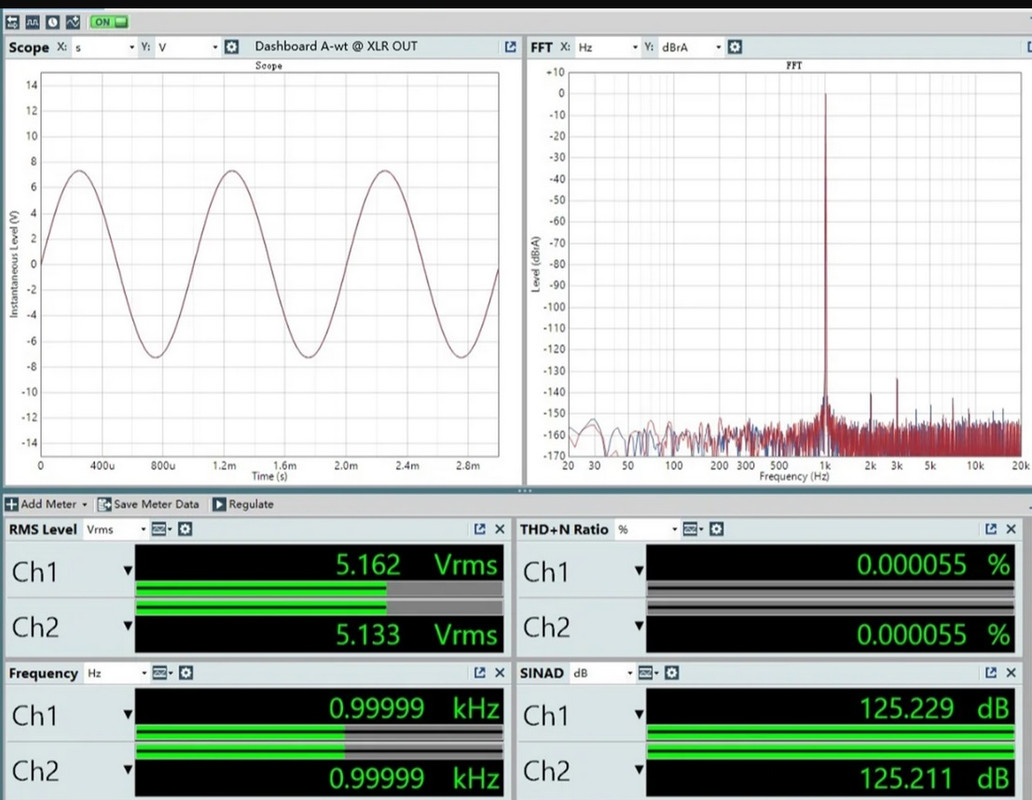This screenshot has height=800, width=1032.
Task: Open the signal path setup arrows icon
Action: 12,22
